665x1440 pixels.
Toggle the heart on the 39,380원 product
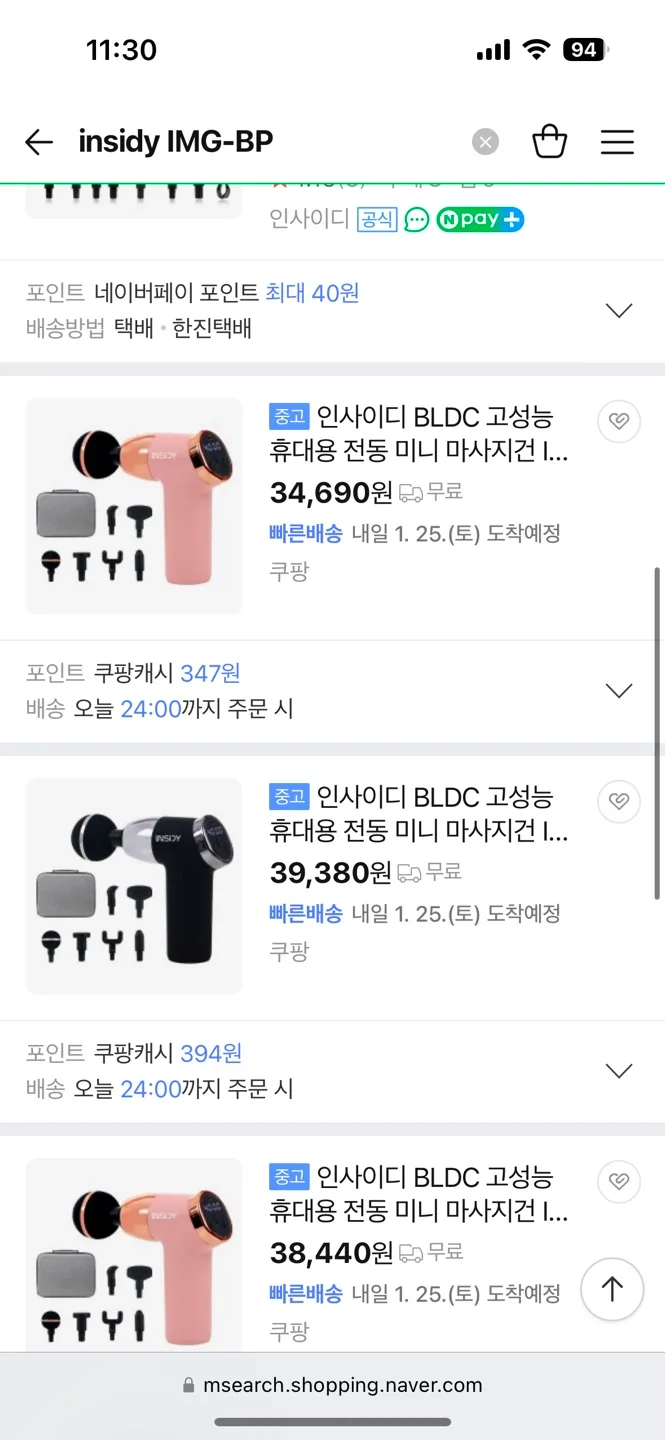click(618, 801)
